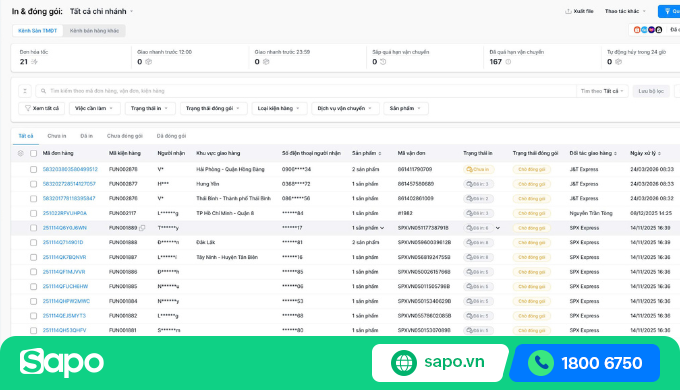The width and height of the screenshot is (680, 390).
Task: Tick checkbox for package FUN002877
Action: [x=33, y=184]
